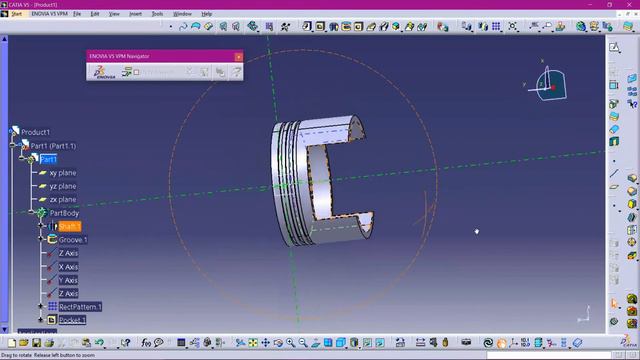Select X Axis in the tree

point(68,267)
